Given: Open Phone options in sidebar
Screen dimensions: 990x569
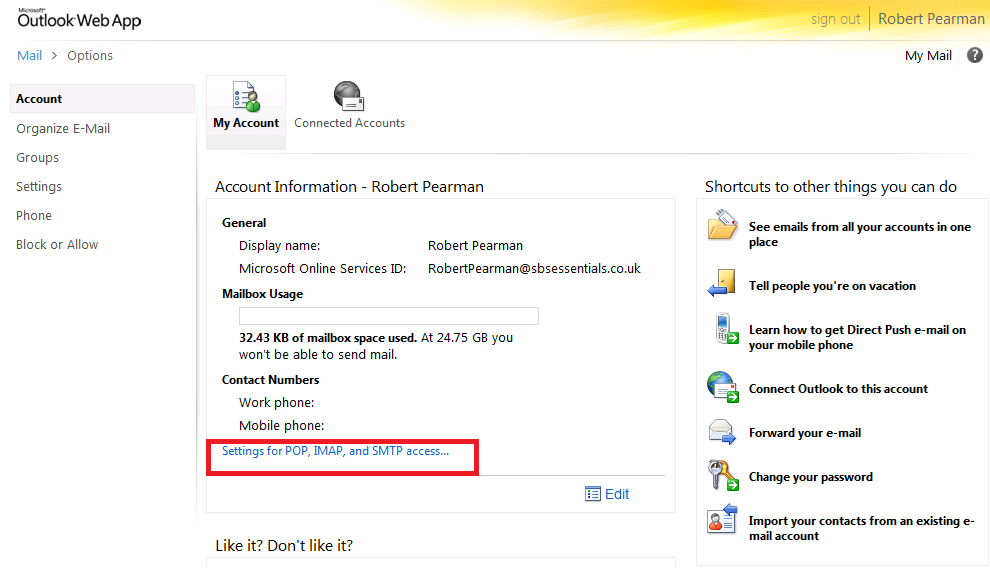Looking at the screenshot, I should (34, 216).
